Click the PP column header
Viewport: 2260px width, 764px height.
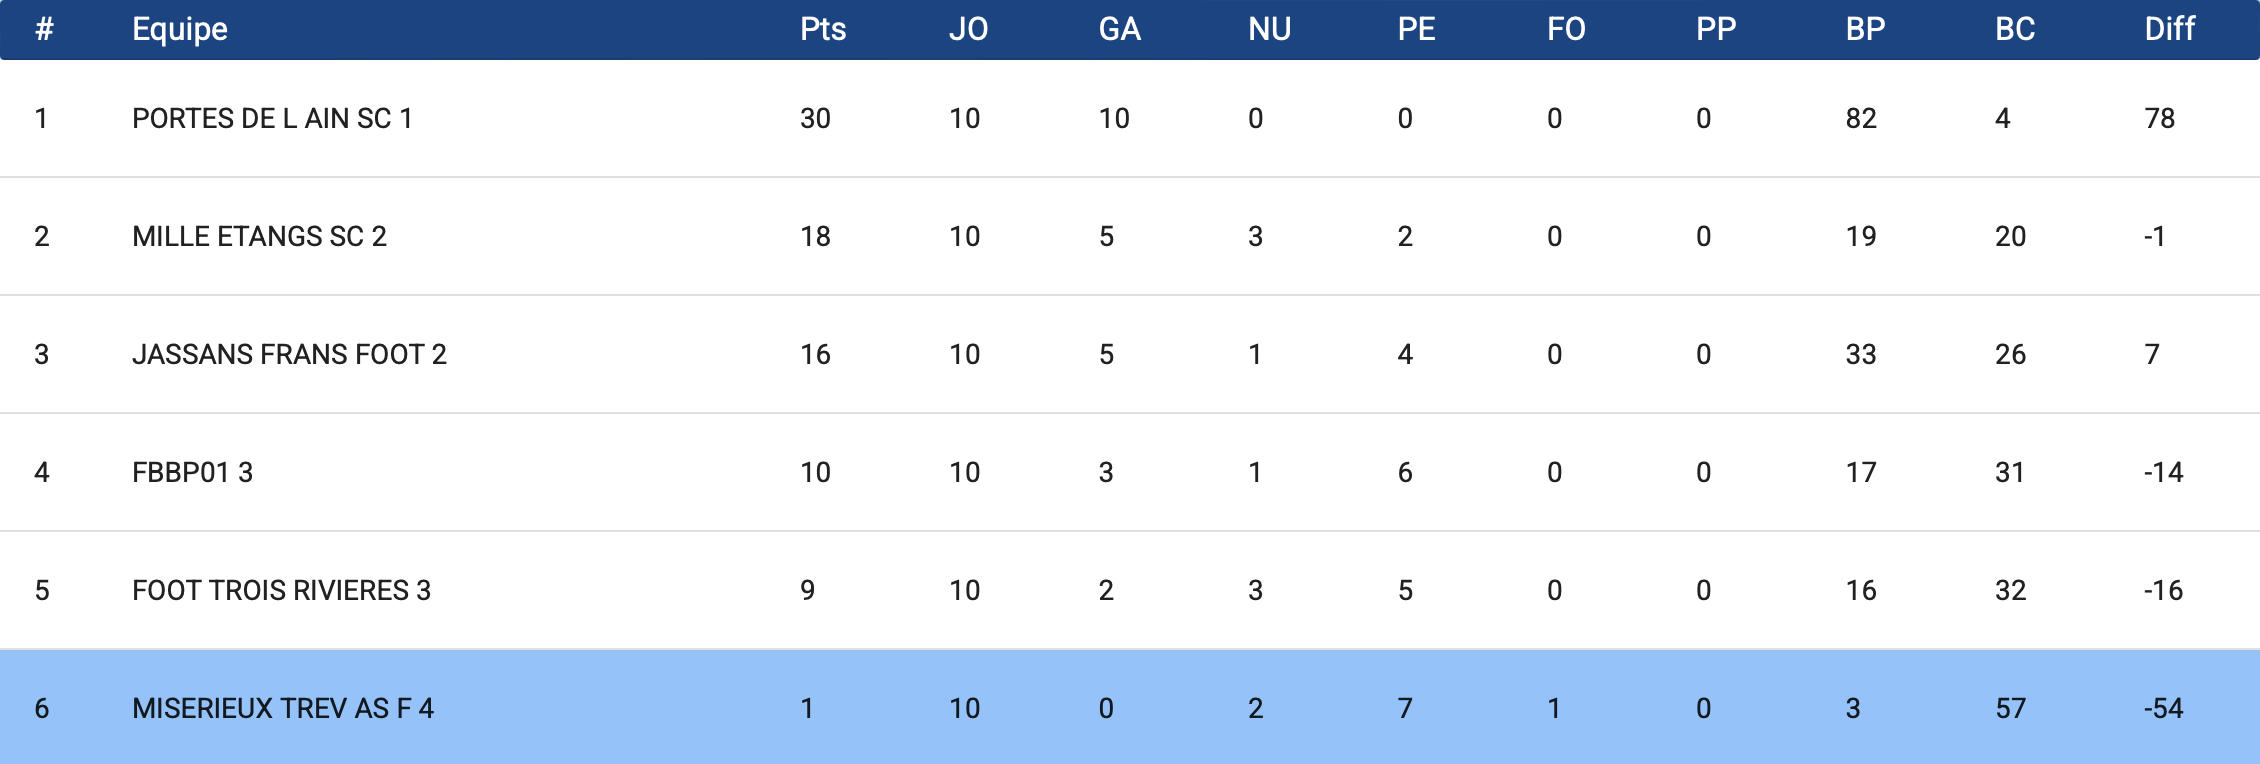coord(1716,29)
